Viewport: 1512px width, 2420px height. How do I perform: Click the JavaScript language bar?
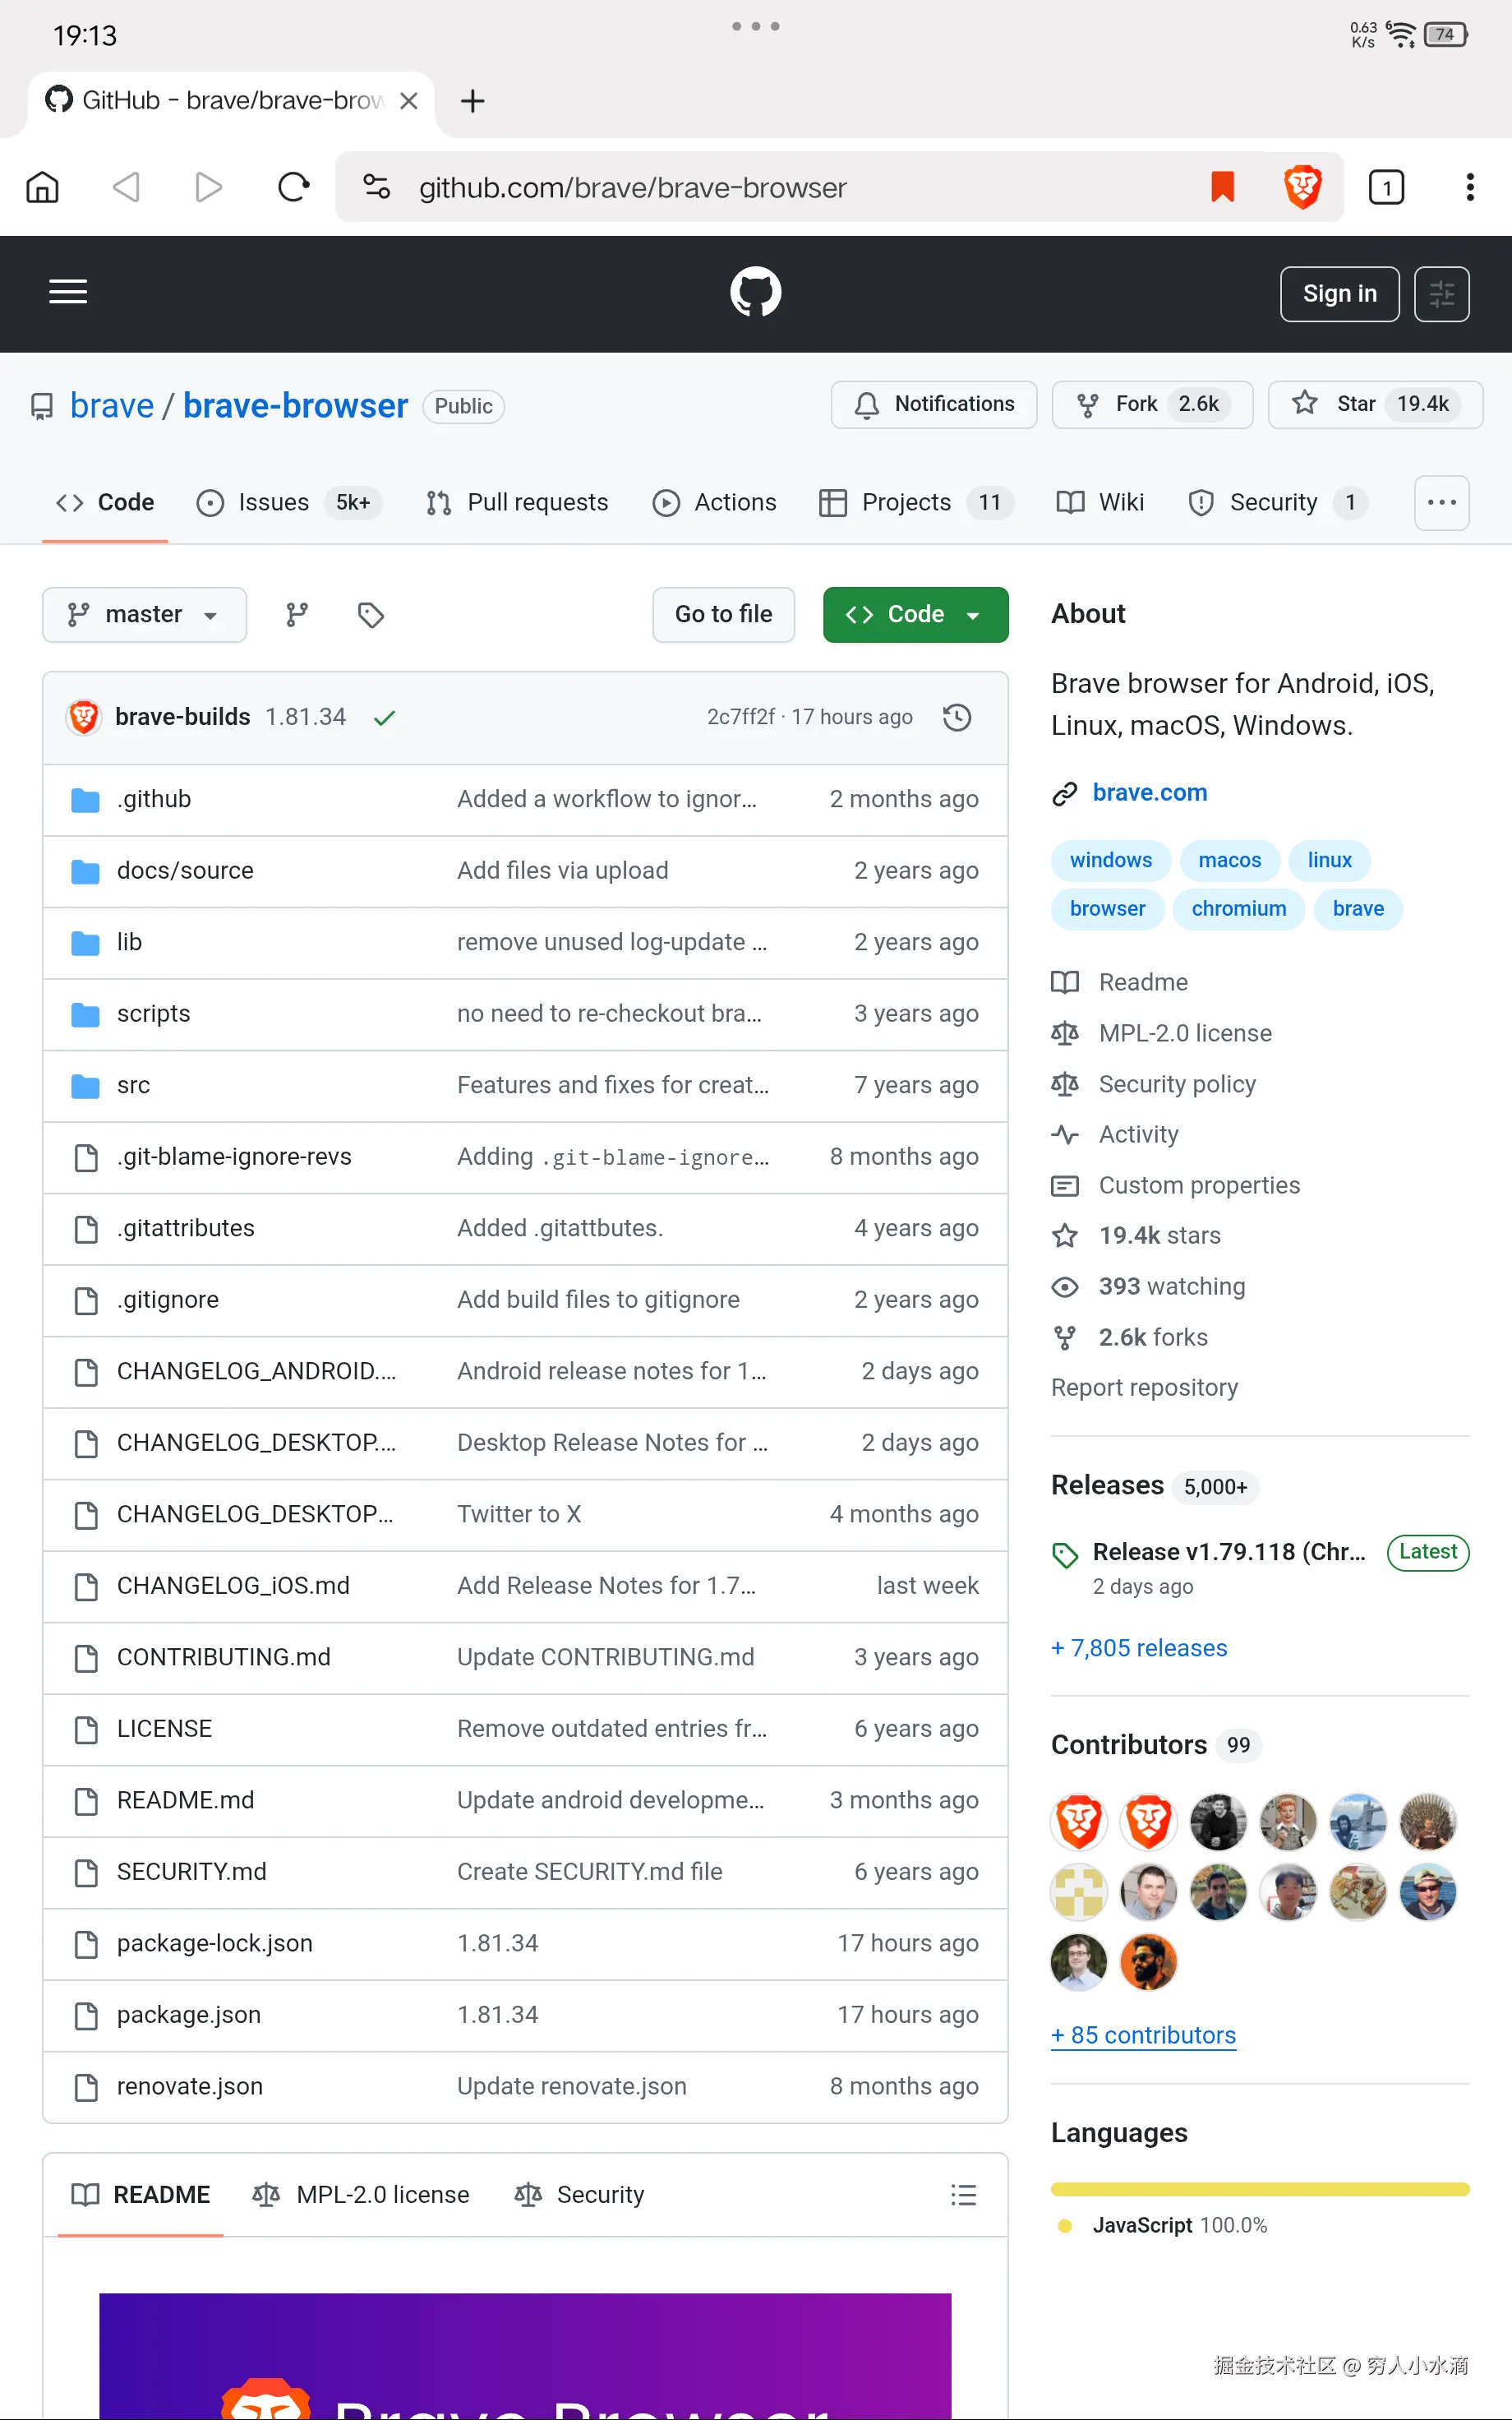point(1260,2189)
